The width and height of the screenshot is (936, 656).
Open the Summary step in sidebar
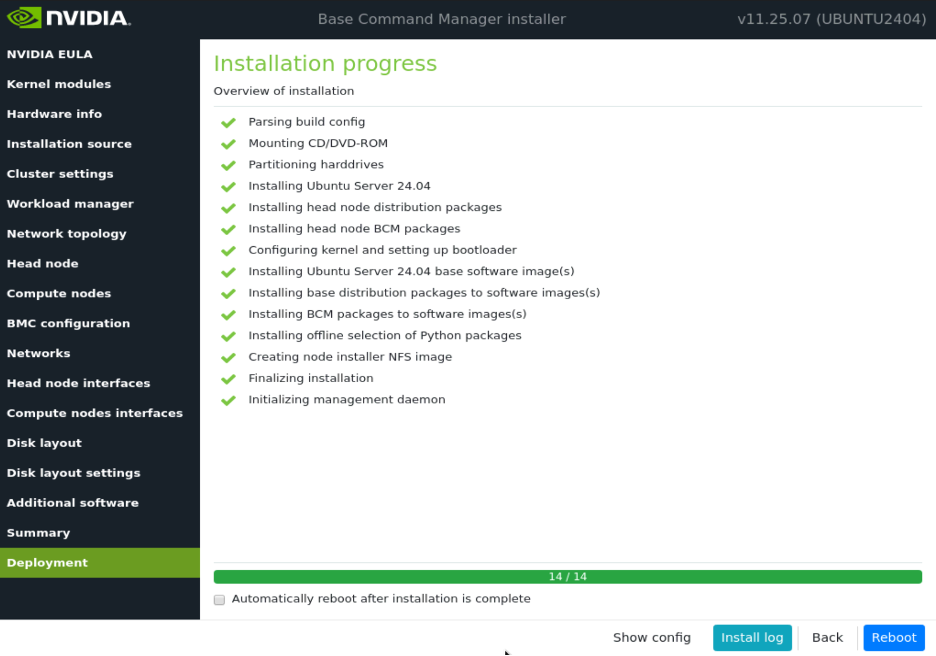click(38, 533)
